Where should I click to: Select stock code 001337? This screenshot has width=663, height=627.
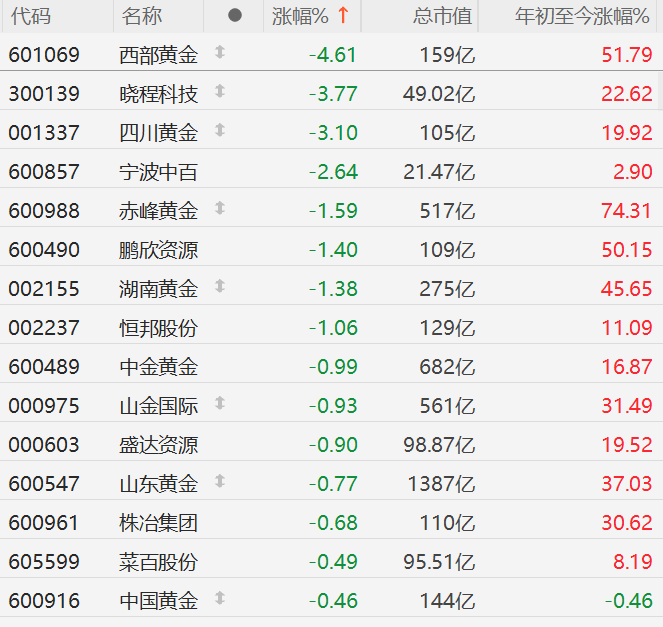(x=44, y=133)
